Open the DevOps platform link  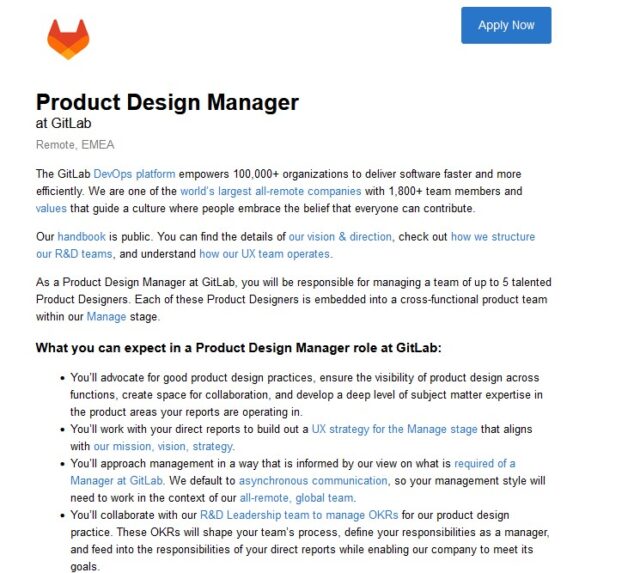(134, 174)
